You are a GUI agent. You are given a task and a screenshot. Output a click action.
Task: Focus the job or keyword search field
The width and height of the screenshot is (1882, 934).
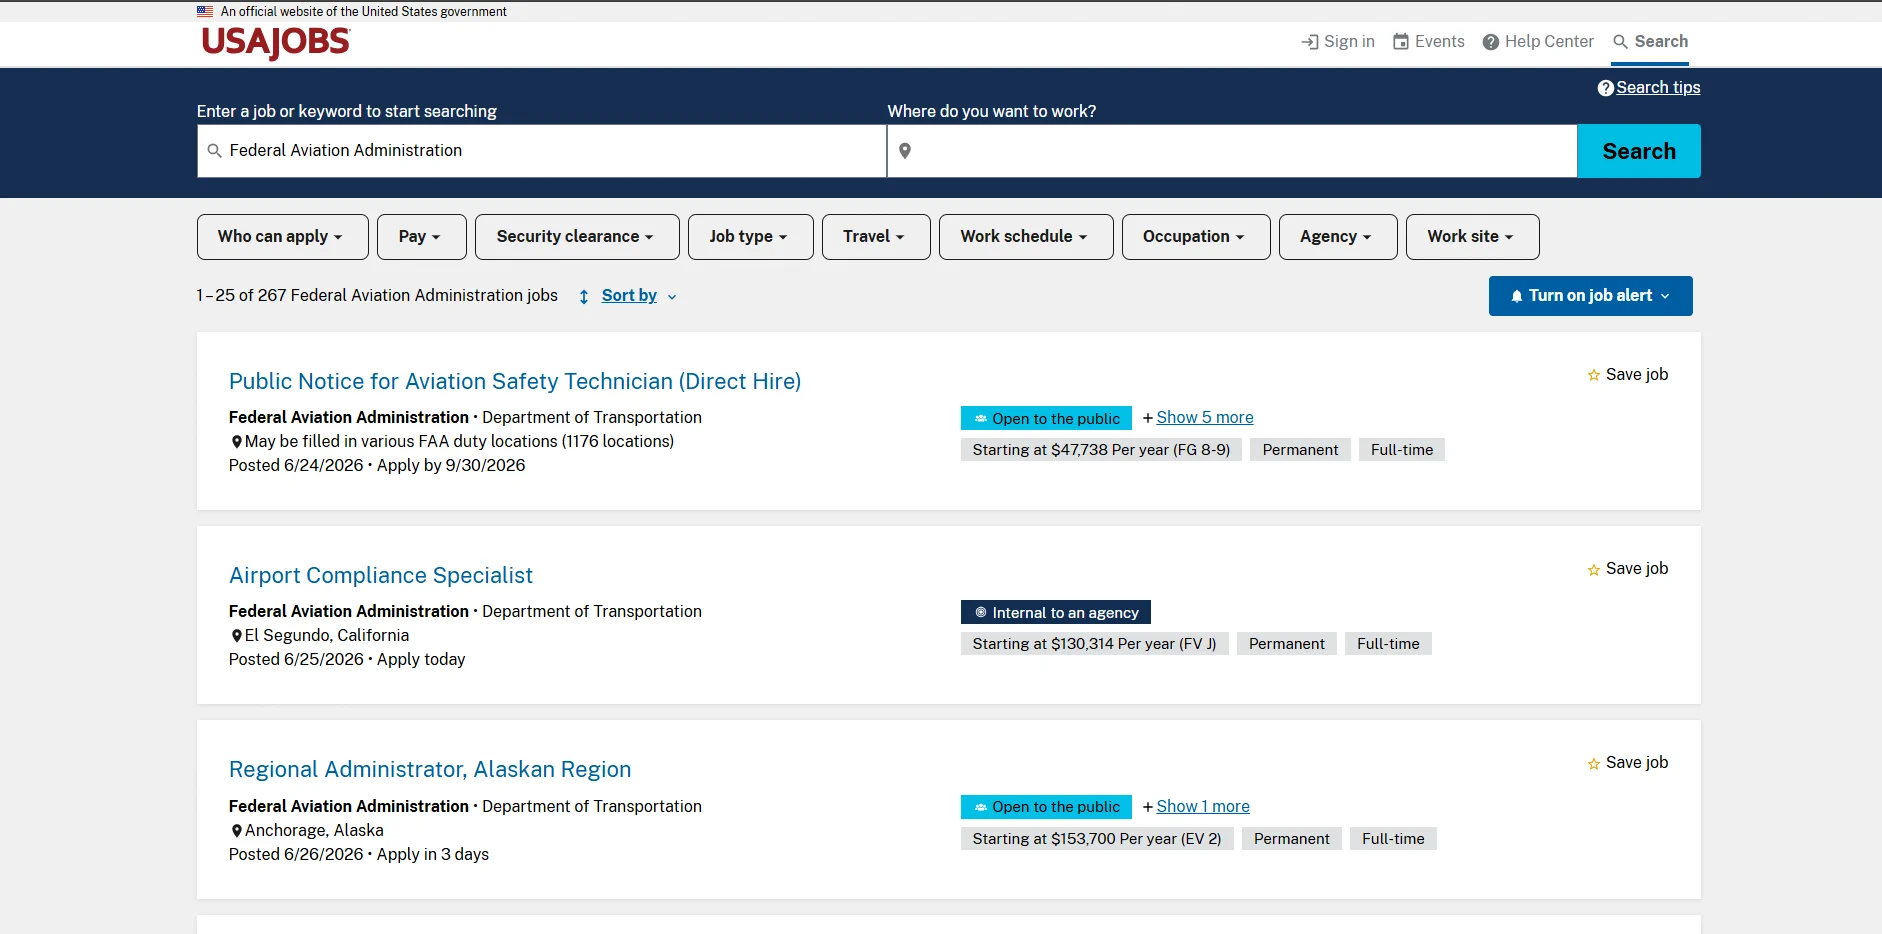tap(542, 151)
